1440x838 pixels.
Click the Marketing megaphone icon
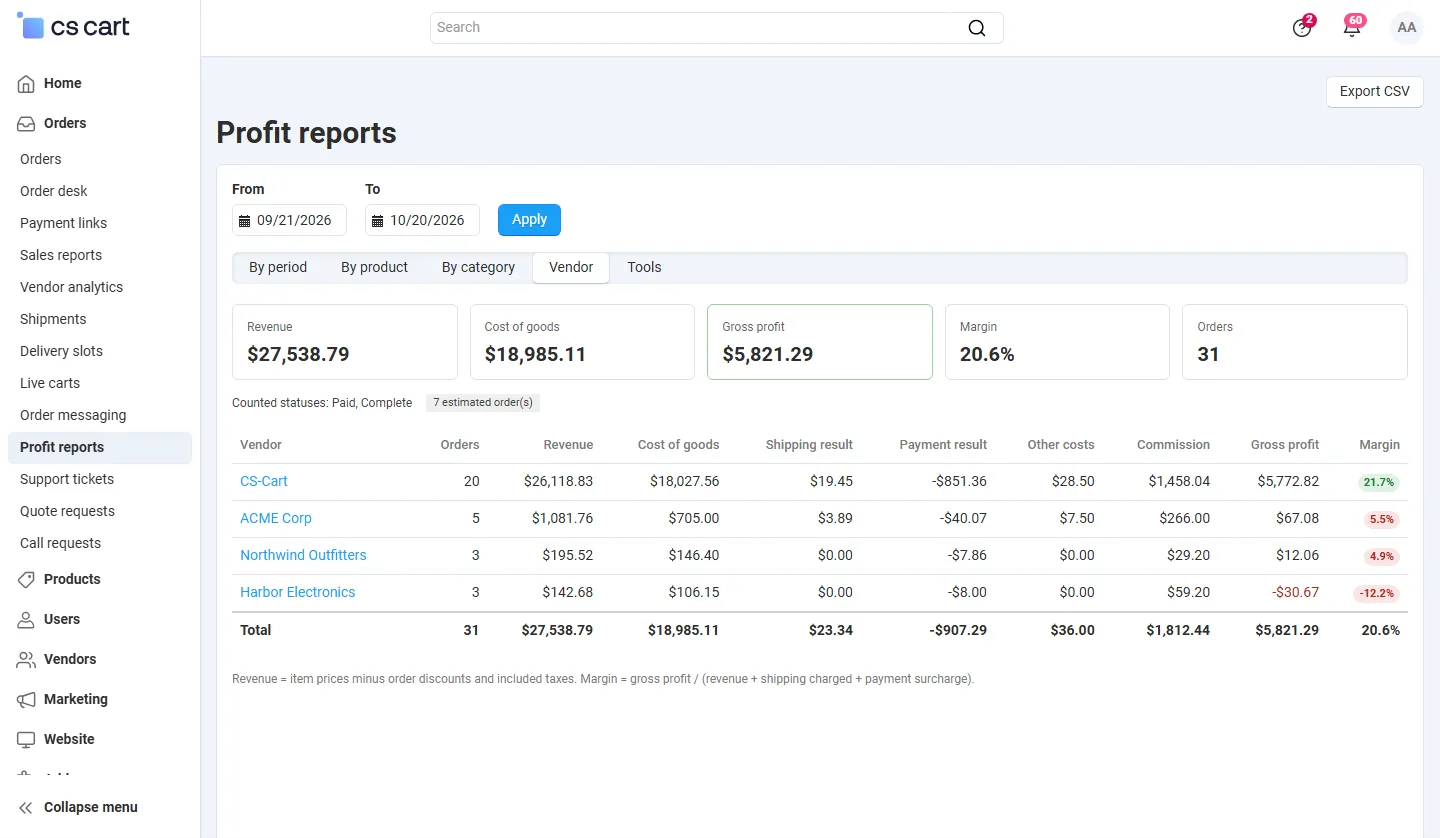pyautogui.click(x=26, y=700)
